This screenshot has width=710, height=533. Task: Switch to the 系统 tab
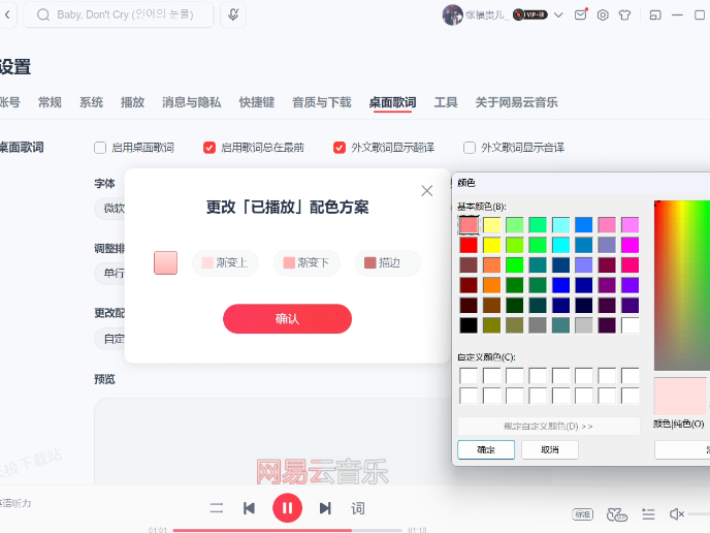click(91, 102)
